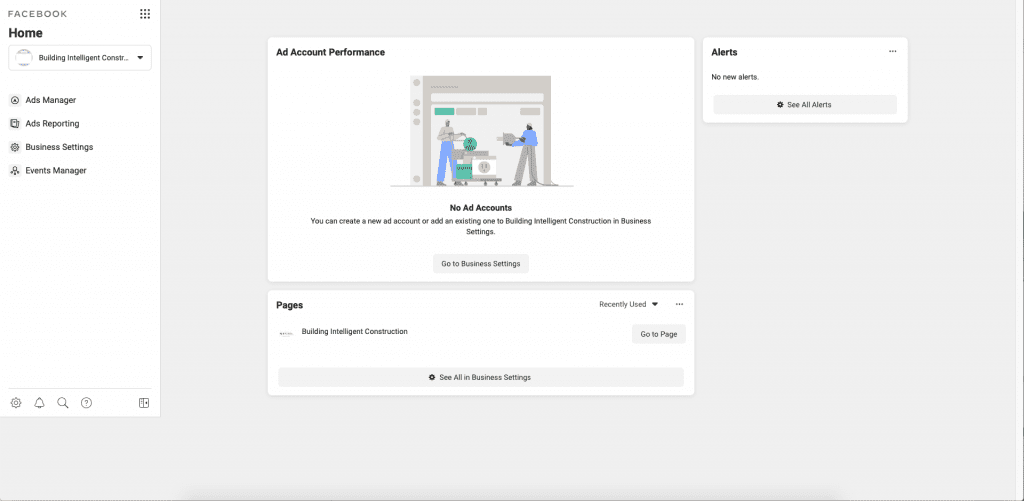
Task: Click the Home heading in sidebar
Action: click(25, 33)
